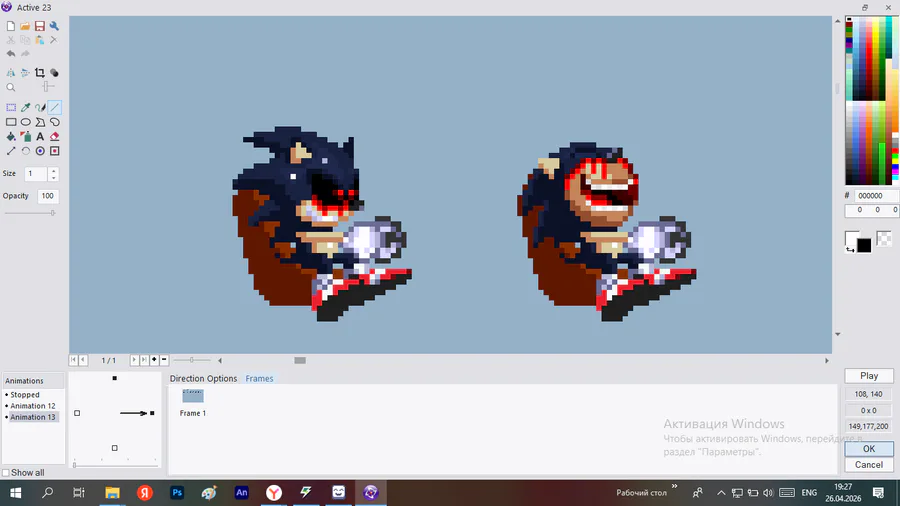
Task: Click the hex color 000000 field
Action: pos(876,196)
